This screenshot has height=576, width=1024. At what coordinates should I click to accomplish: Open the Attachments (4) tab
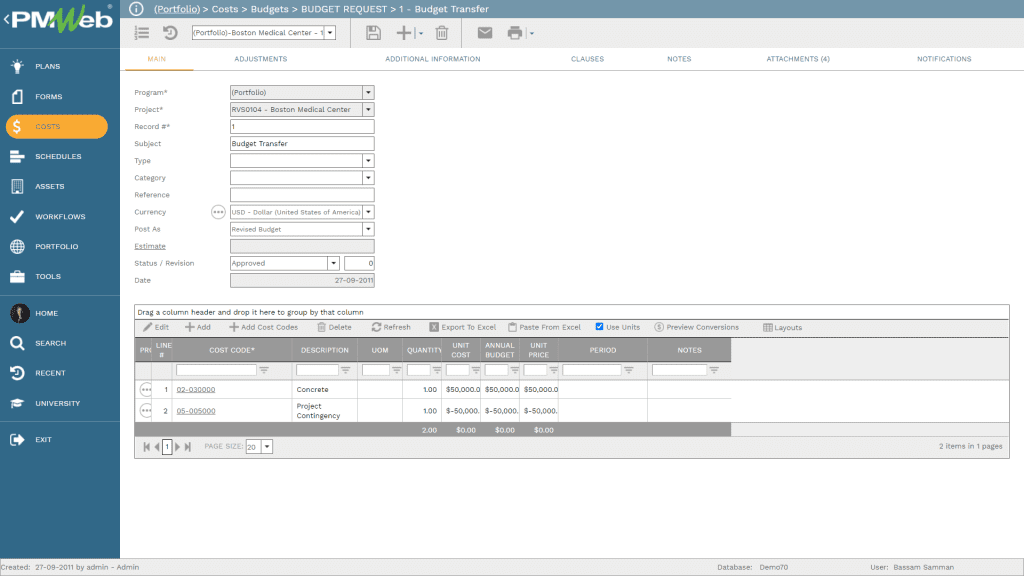pyautogui.click(x=797, y=59)
